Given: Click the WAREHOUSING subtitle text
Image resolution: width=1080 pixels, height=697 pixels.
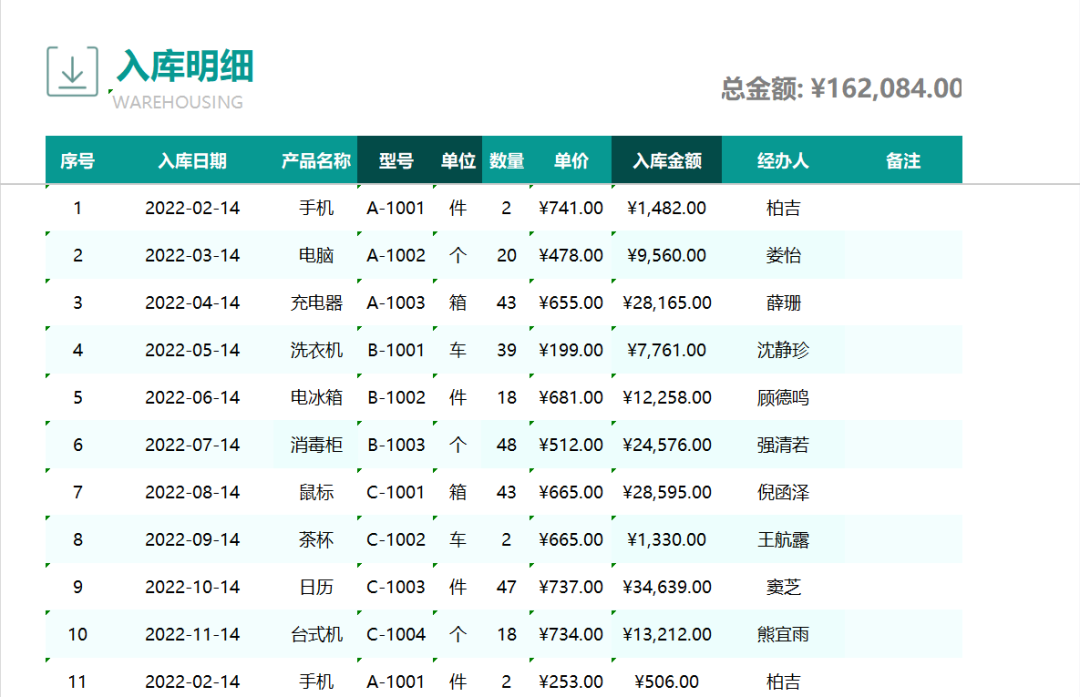Looking at the screenshot, I should [178, 102].
